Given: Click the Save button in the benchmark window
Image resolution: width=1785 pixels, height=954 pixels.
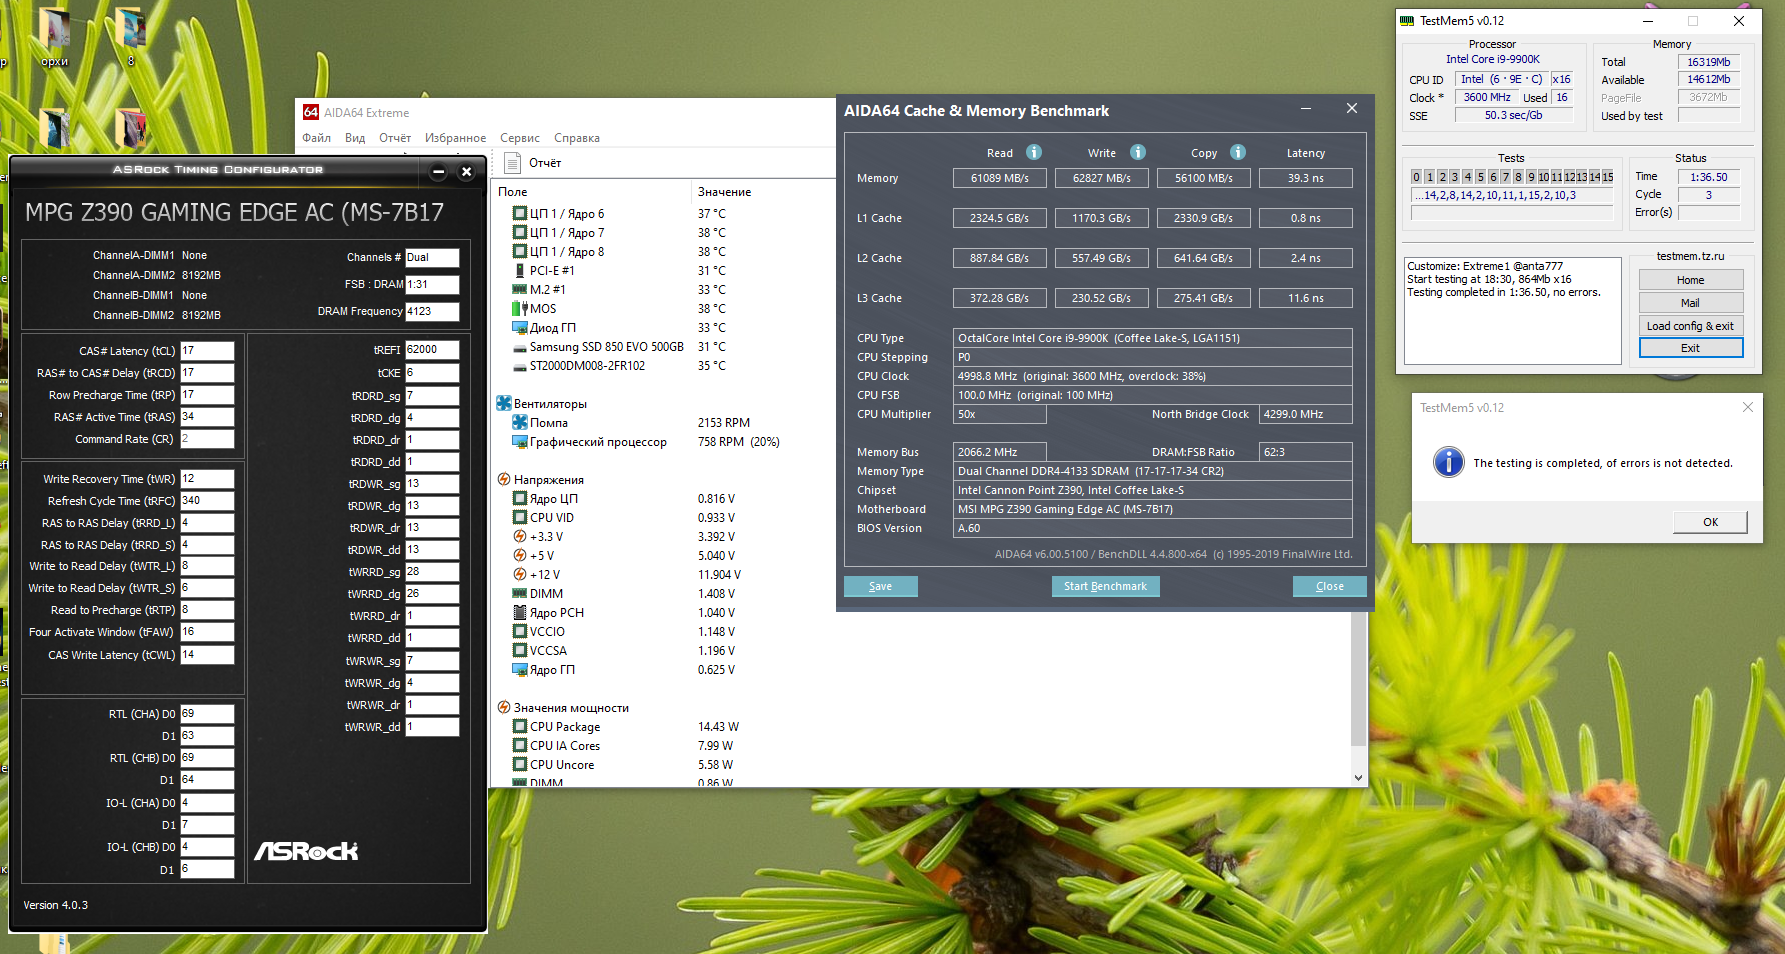Looking at the screenshot, I should (x=880, y=586).
